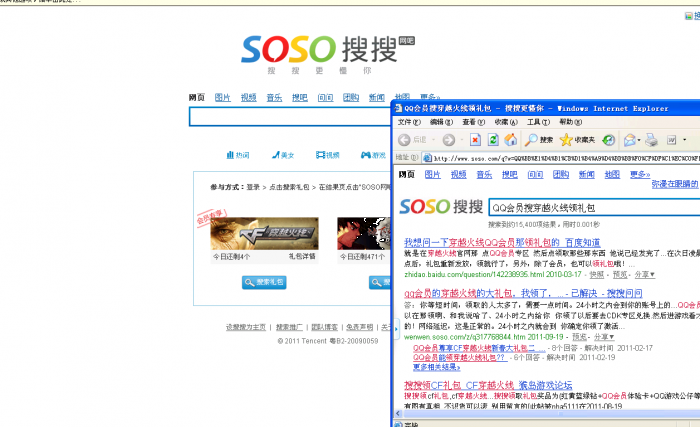Open the 文件(F) menu
700x427 pixels.
(408, 122)
